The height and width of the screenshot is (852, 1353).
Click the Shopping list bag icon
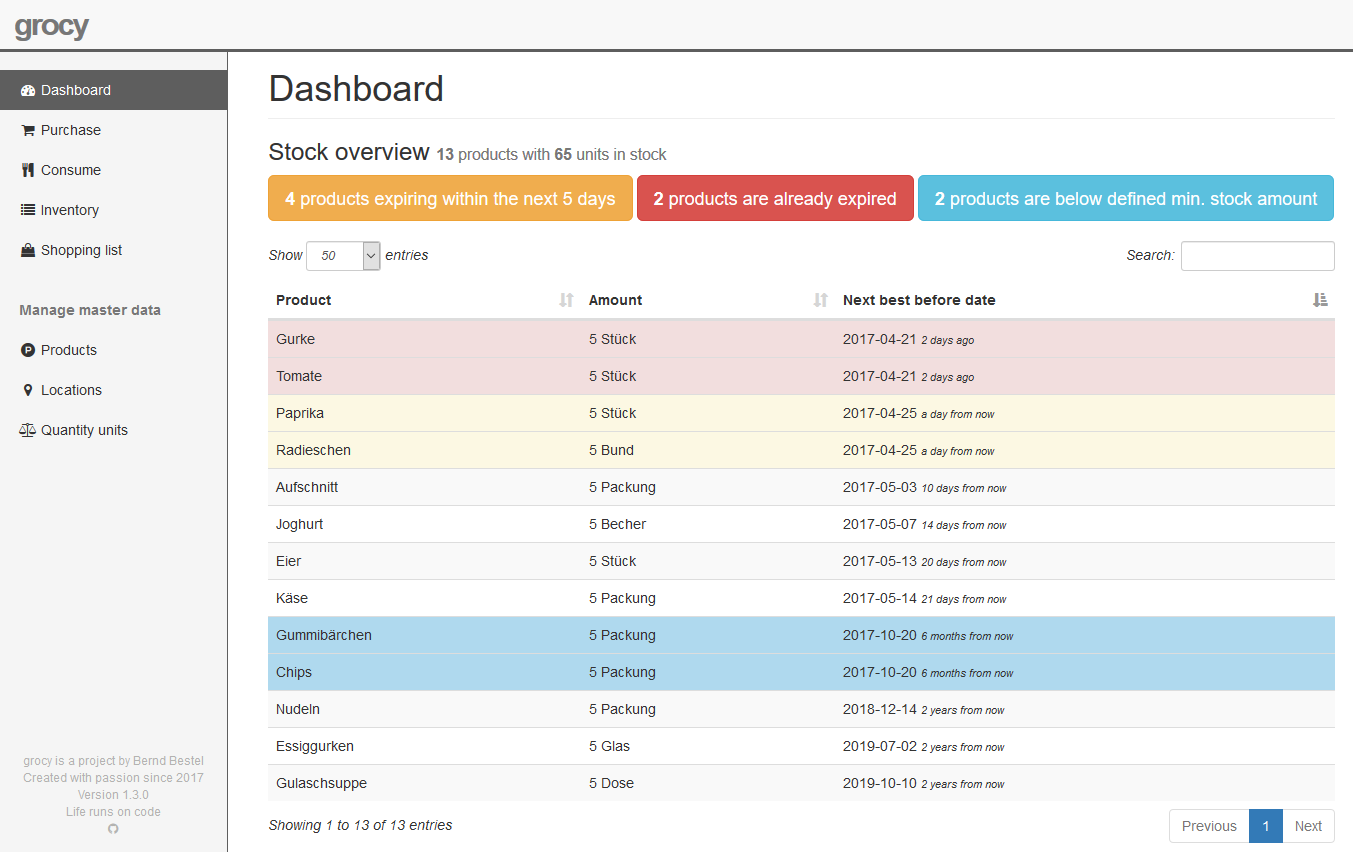click(x=28, y=250)
